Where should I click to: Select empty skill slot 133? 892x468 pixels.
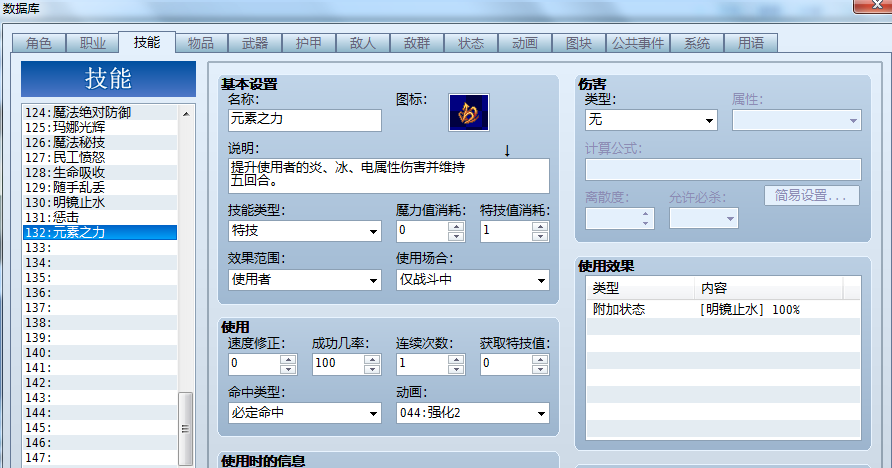(x=100, y=247)
